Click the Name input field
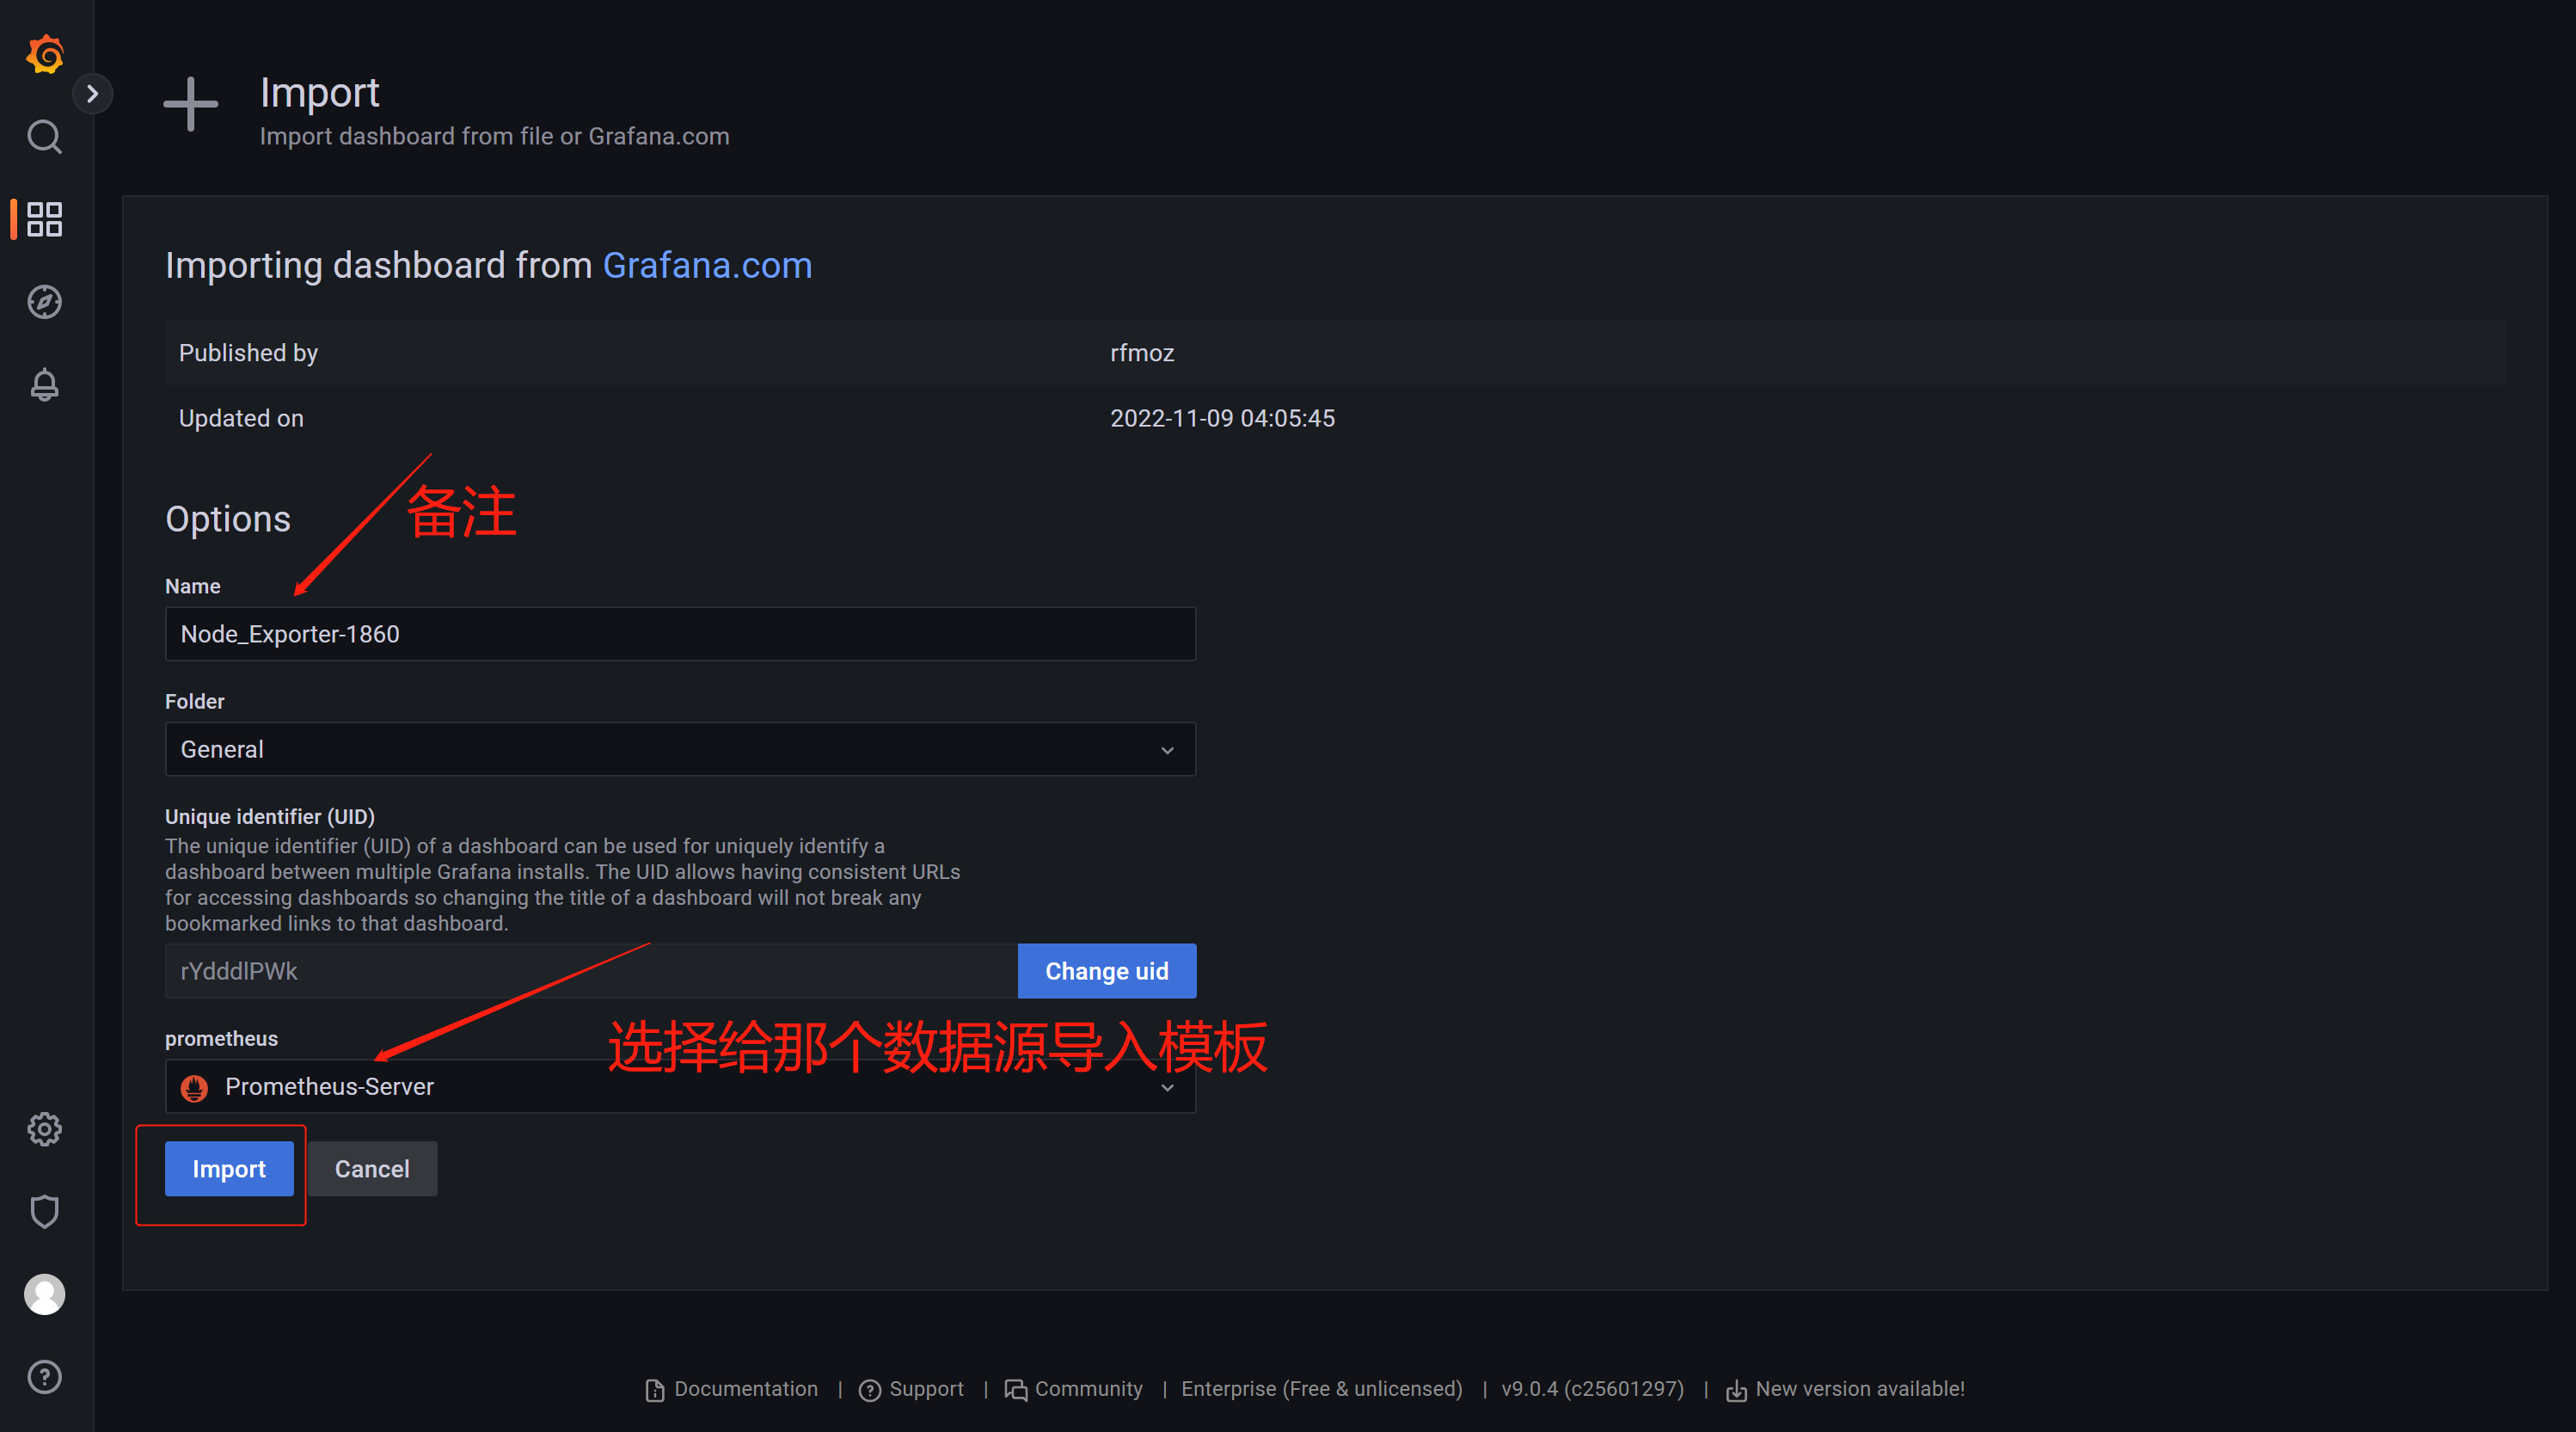 [x=680, y=634]
